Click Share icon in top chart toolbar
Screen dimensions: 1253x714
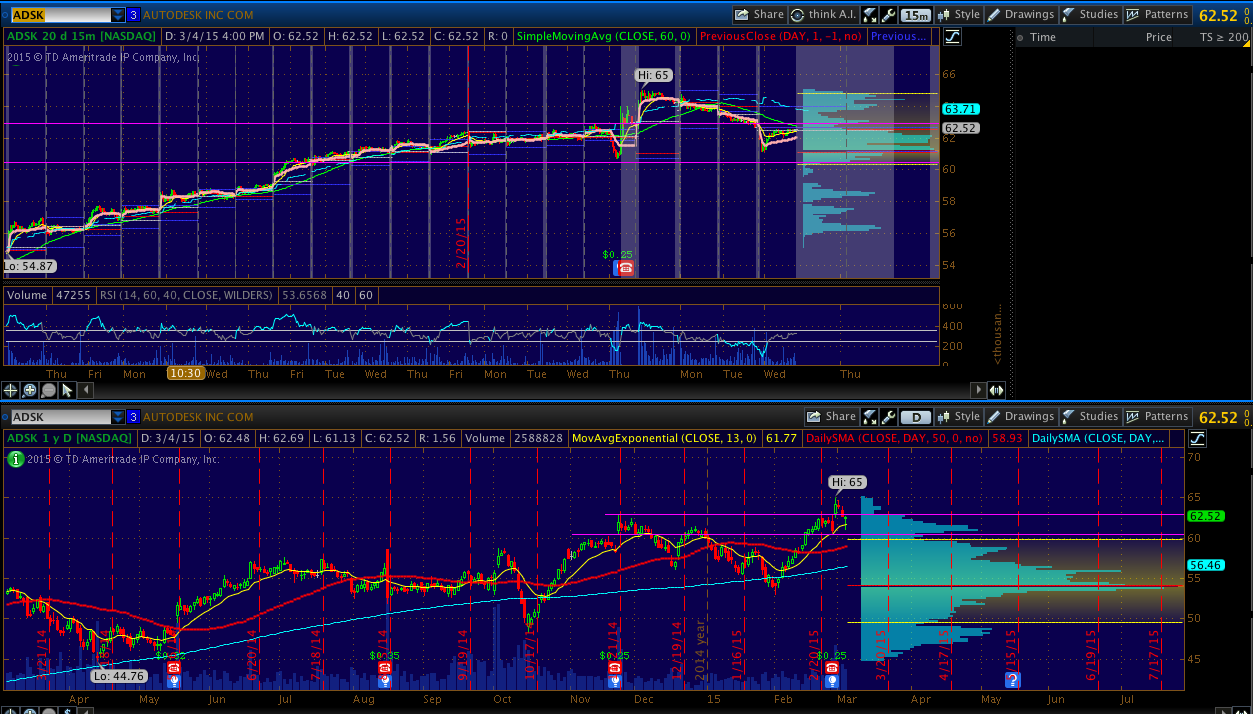click(x=759, y=15)
